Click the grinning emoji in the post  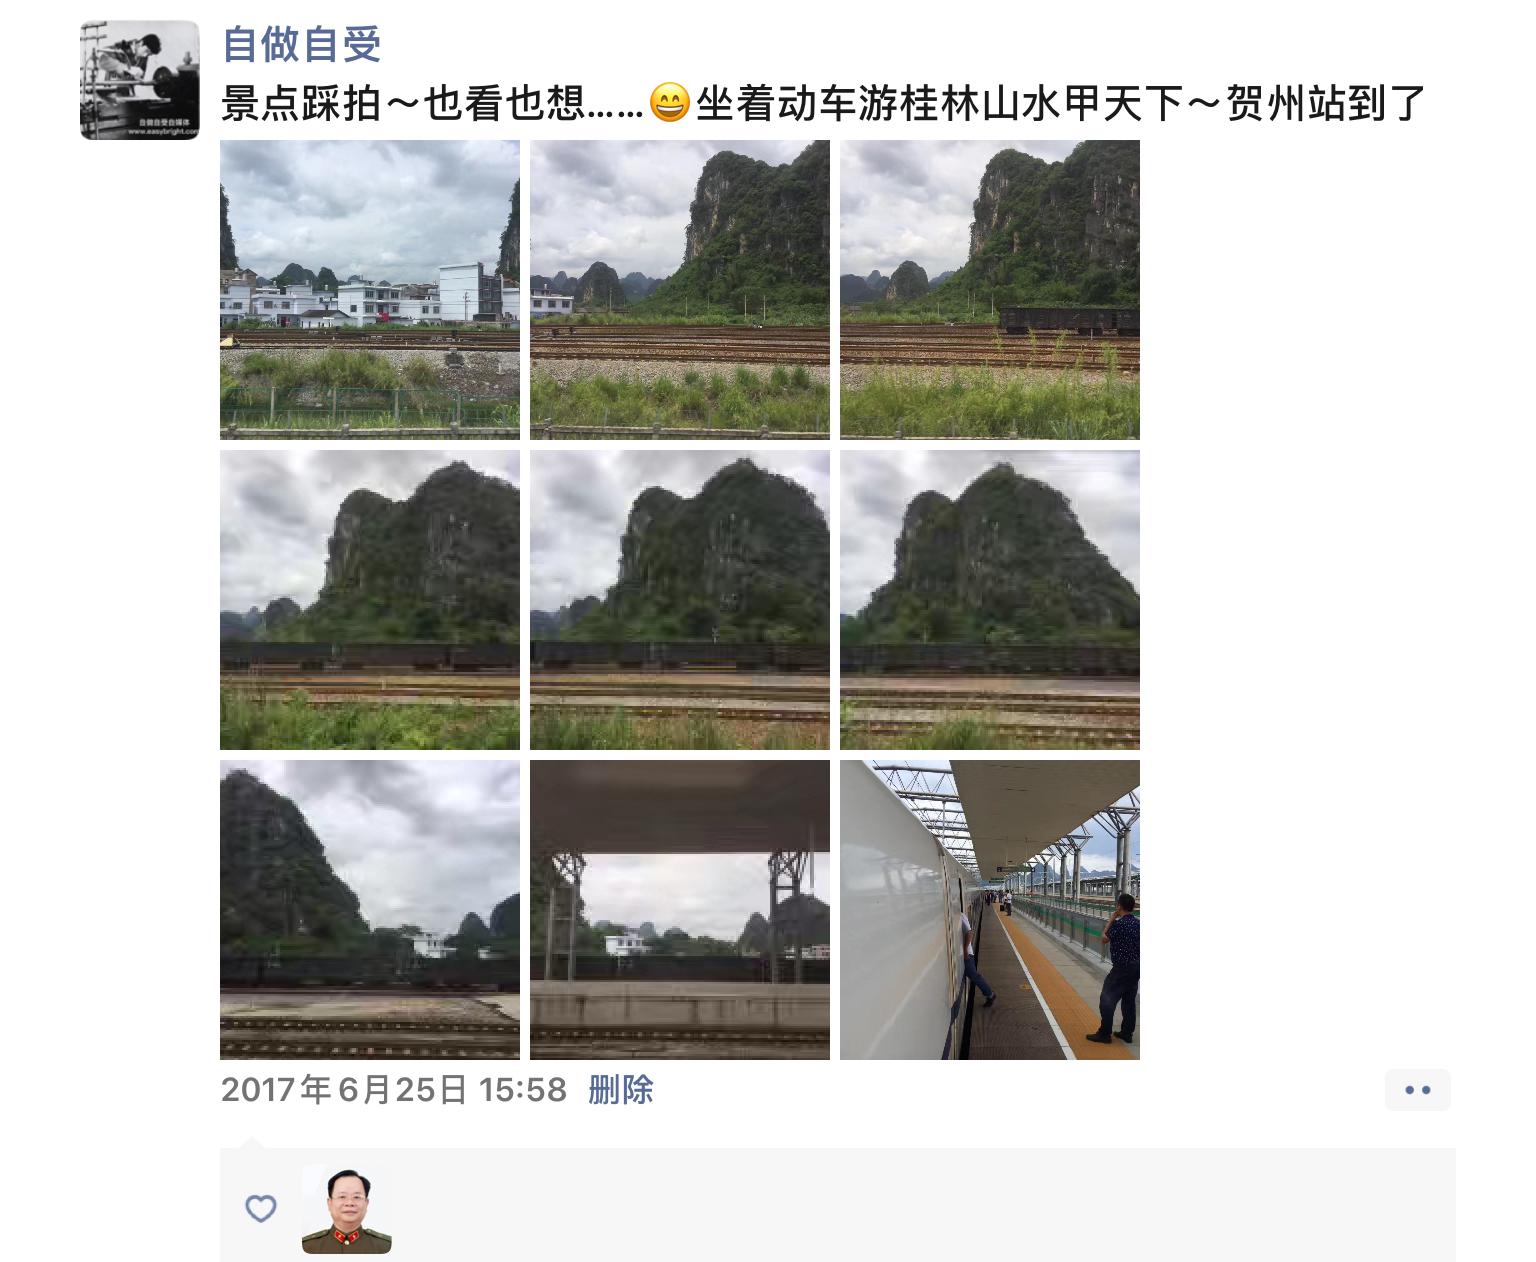tap(669, 103)
